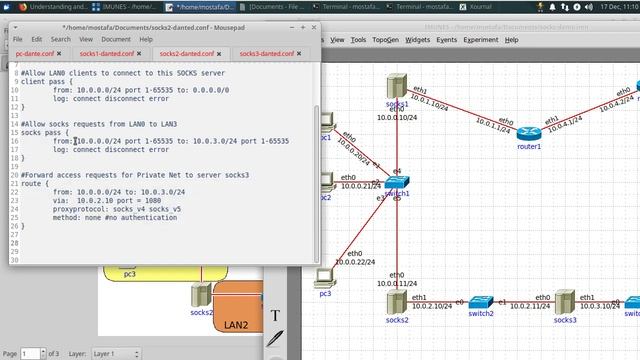640x360 pixels.
Task: Switch to the first Terminal taskbar entry
Action: 347,7
